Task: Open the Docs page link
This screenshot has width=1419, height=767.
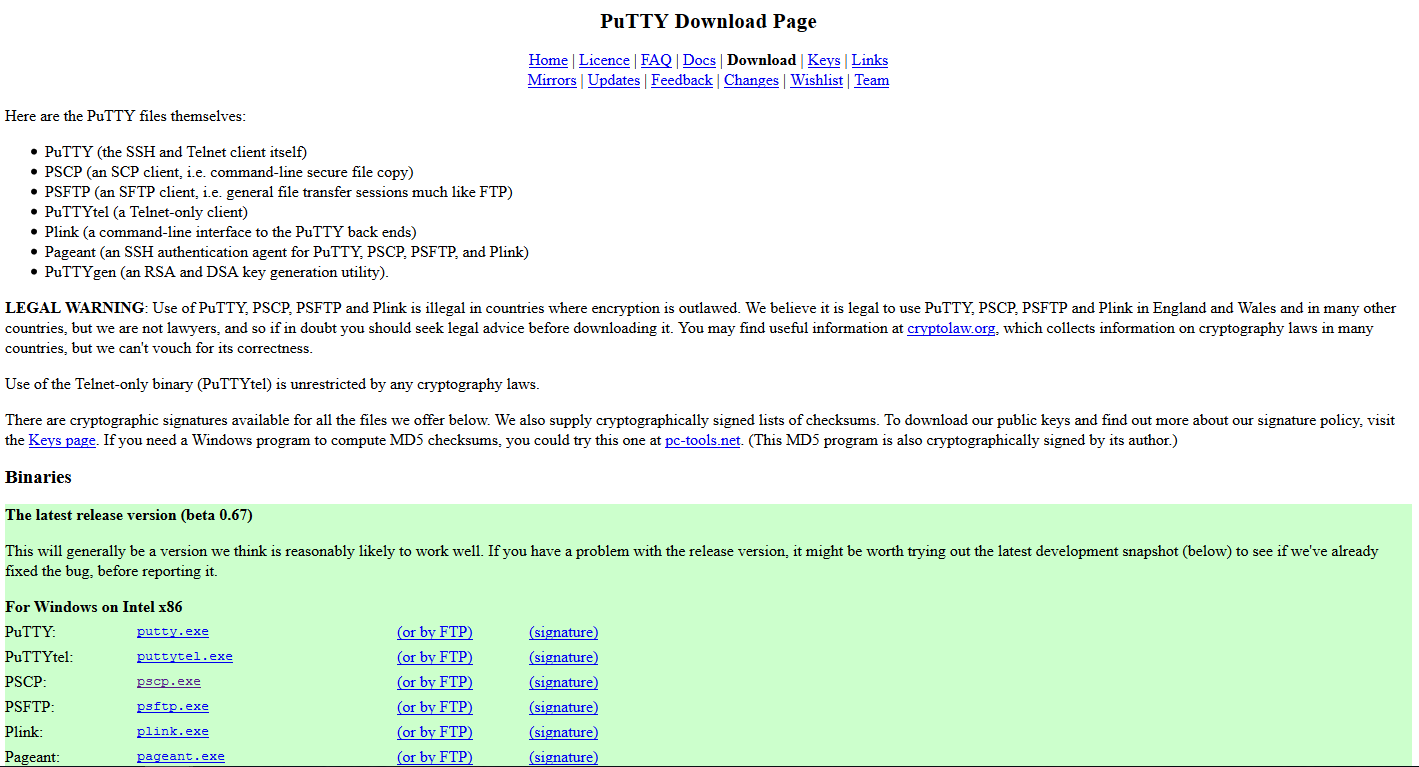Action: coord(699,60)
